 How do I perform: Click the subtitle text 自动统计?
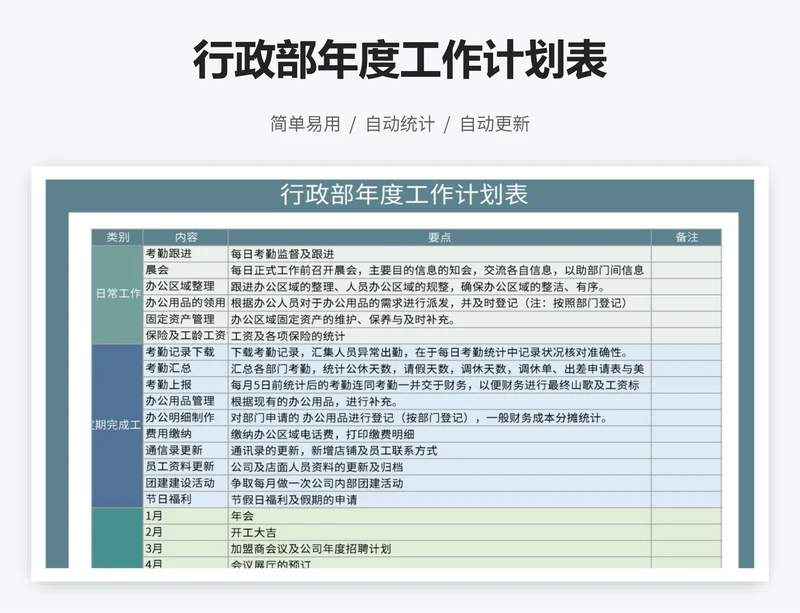(x=400, y=124)
